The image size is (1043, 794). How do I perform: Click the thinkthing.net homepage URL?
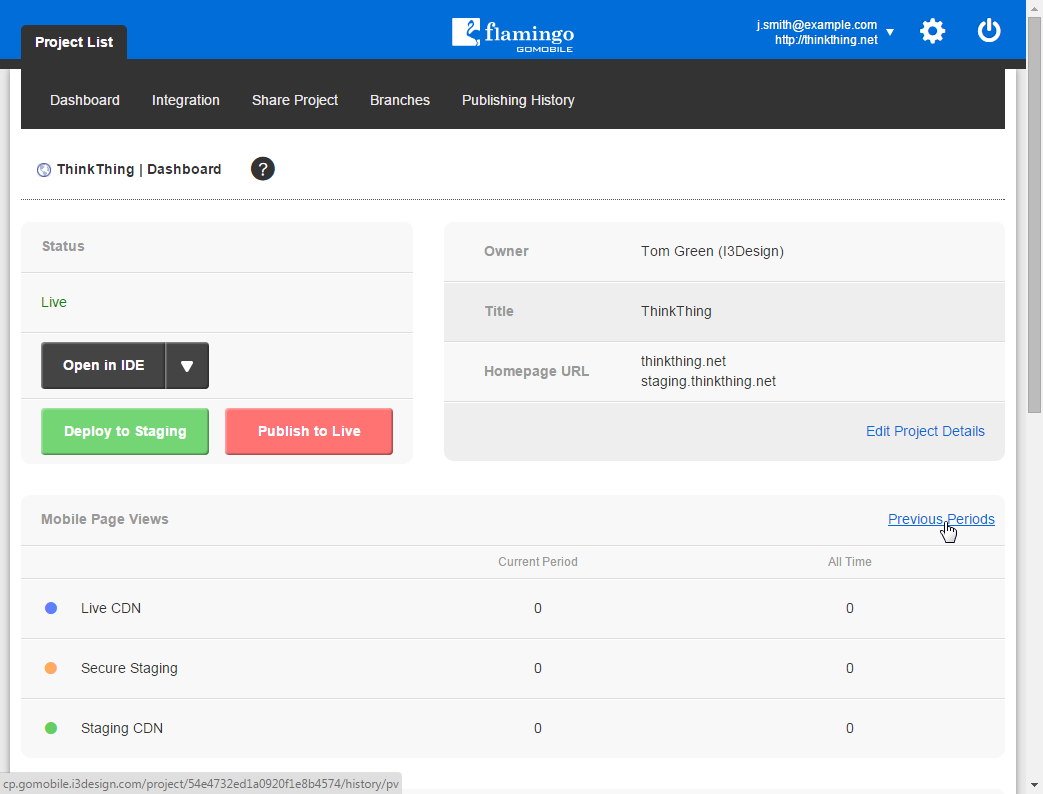coord(683,361)
